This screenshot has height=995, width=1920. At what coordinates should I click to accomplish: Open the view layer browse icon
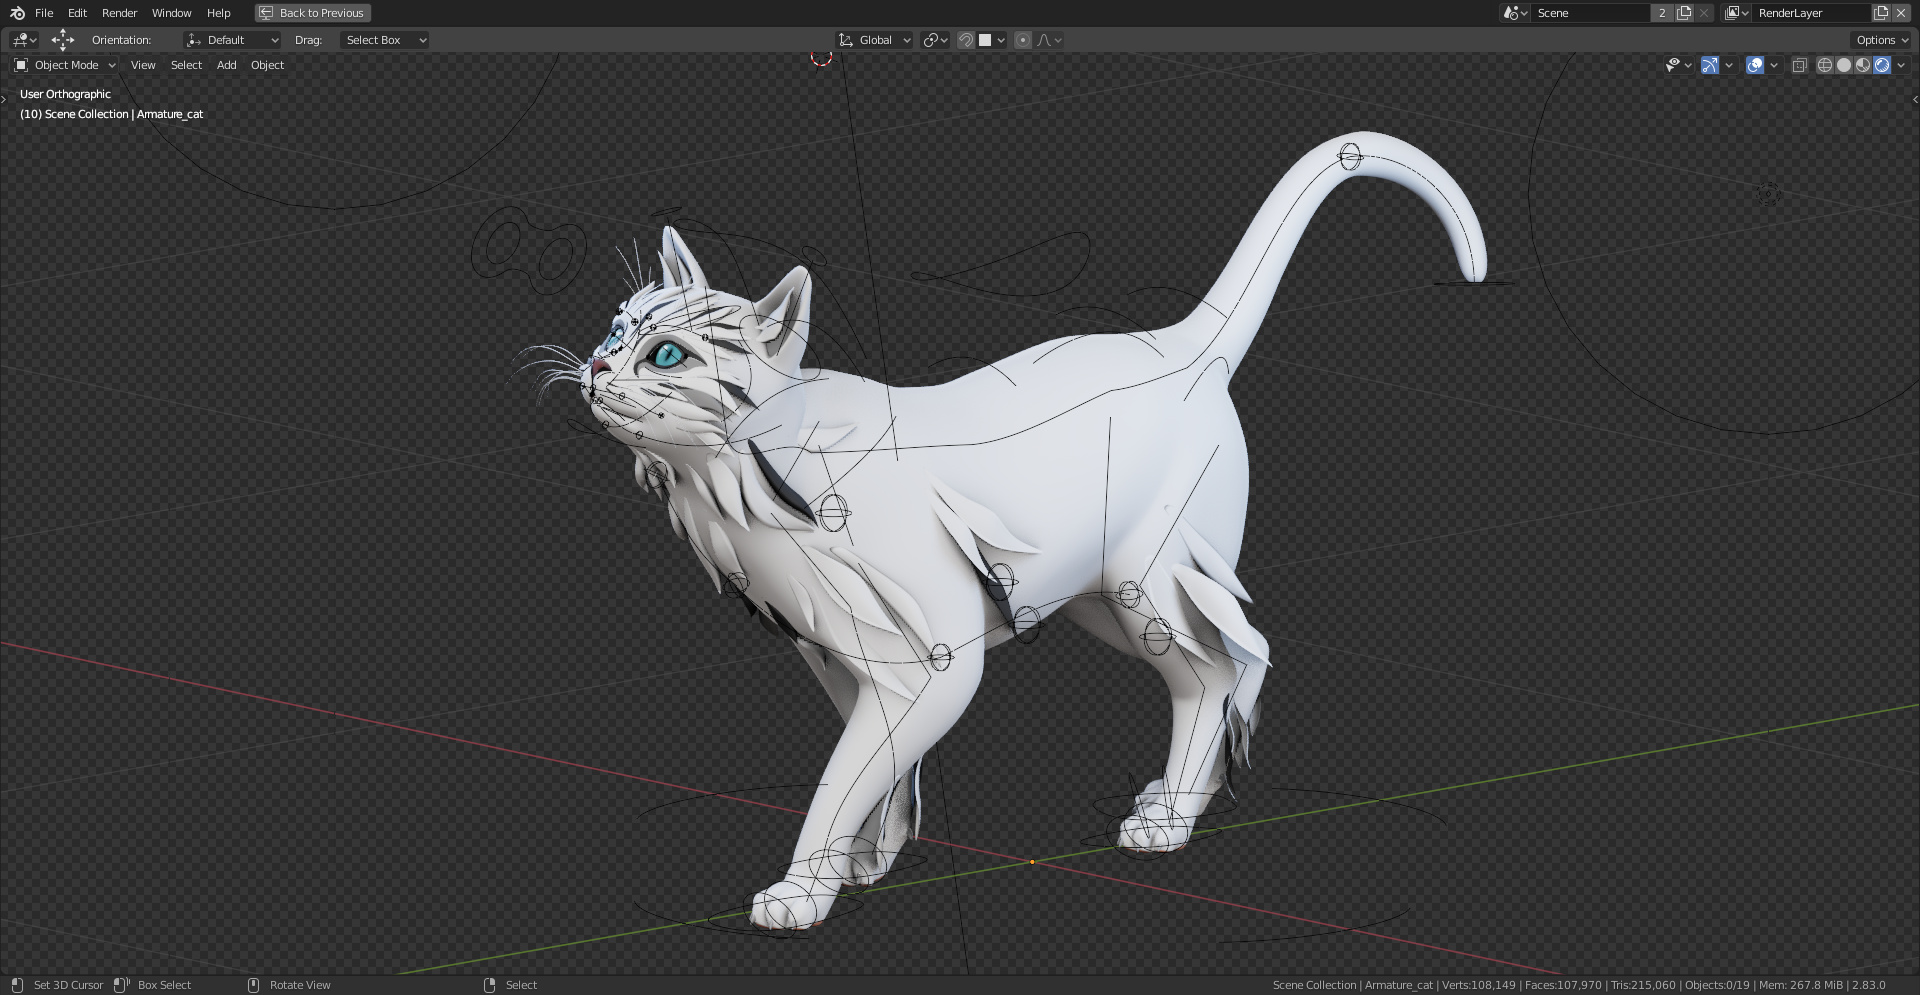tap(1737, 13)
